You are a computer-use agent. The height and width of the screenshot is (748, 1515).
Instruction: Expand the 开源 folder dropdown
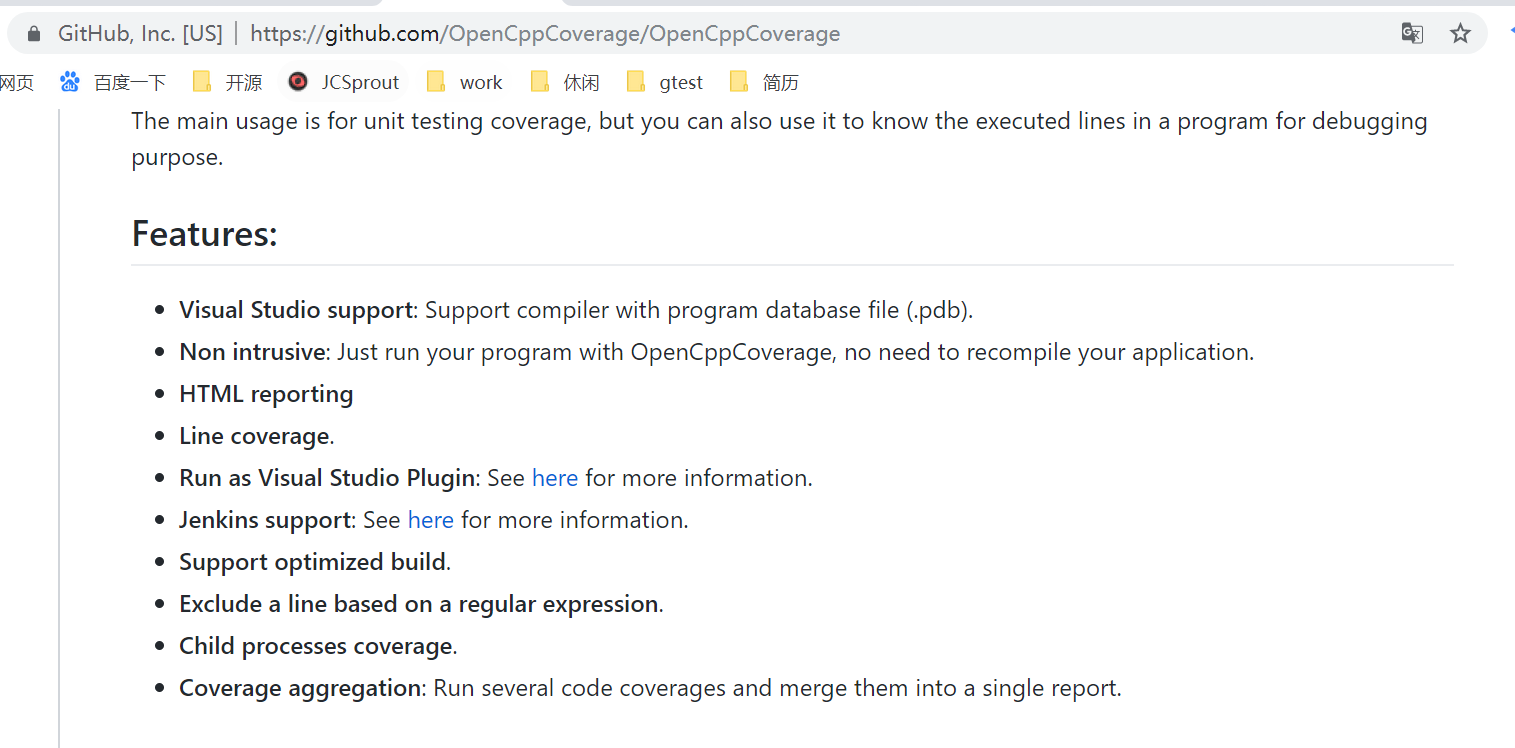coord(226,81)
